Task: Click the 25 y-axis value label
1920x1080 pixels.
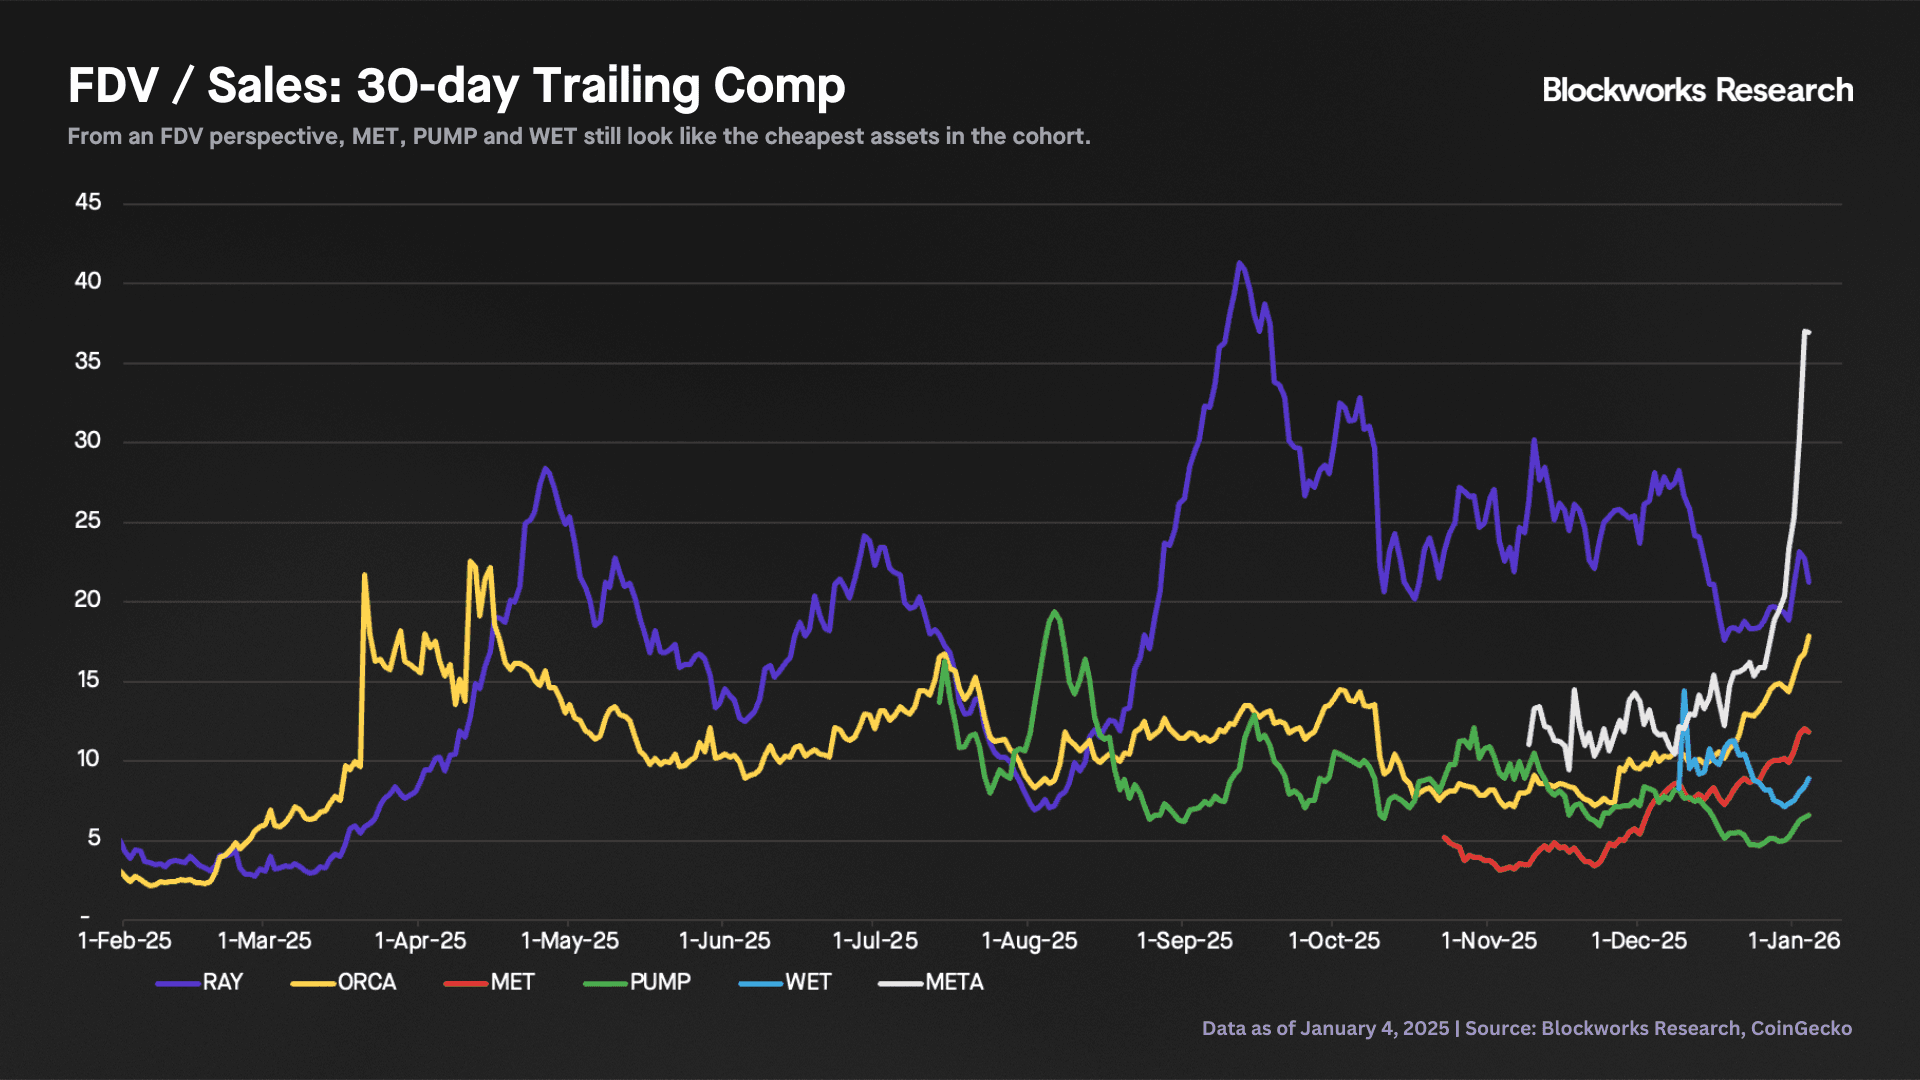Action: coord(88,521)
